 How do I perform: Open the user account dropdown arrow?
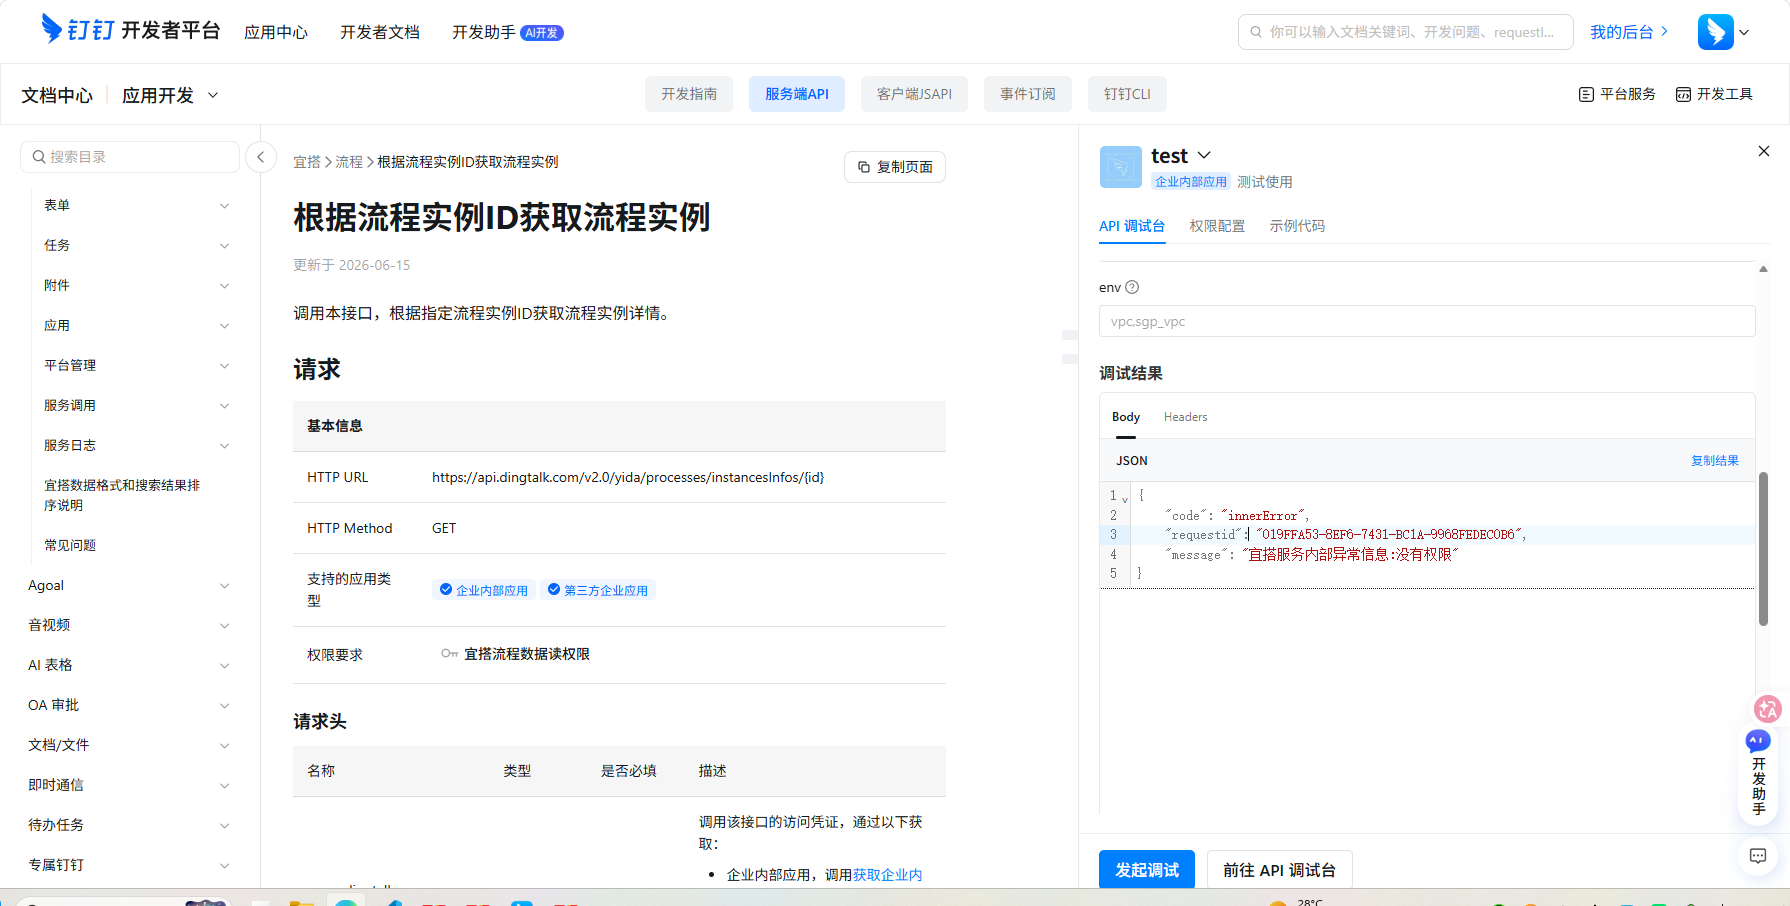[1744, 32]
